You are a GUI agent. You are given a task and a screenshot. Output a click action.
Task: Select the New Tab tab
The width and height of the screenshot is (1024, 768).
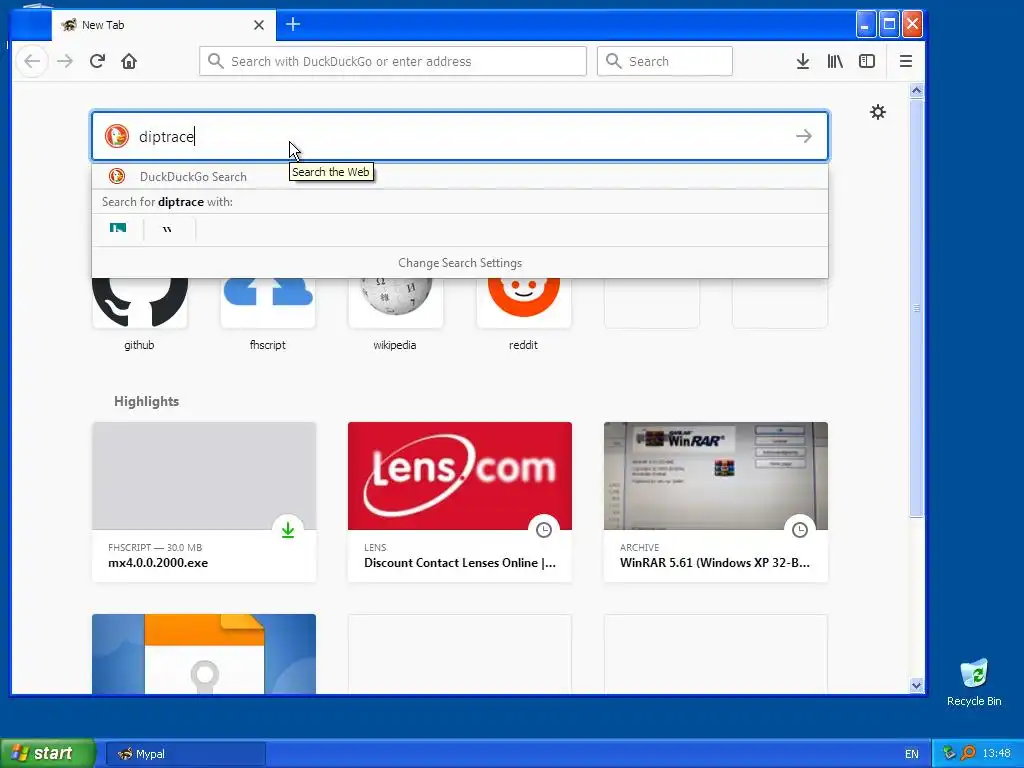click(x=163, y=25)
